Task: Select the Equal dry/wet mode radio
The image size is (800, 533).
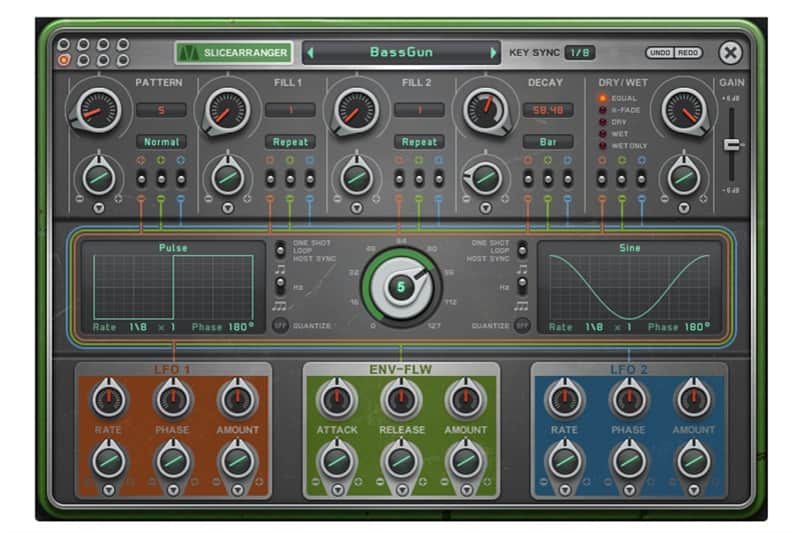Action: [603, 98]
